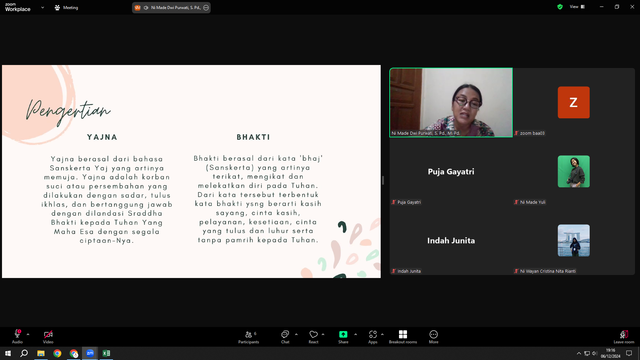The height and width of the screenshot is (360, 640).
Task: Open the volume tray icon
Action: tap(594, 353)
